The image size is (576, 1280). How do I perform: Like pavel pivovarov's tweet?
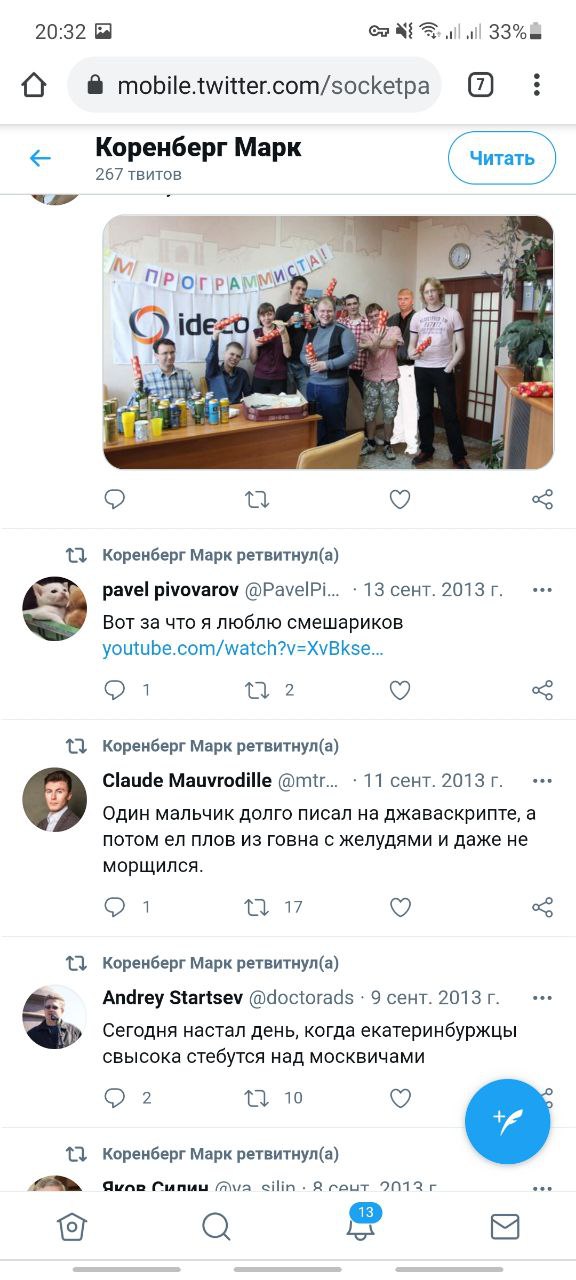400,690
